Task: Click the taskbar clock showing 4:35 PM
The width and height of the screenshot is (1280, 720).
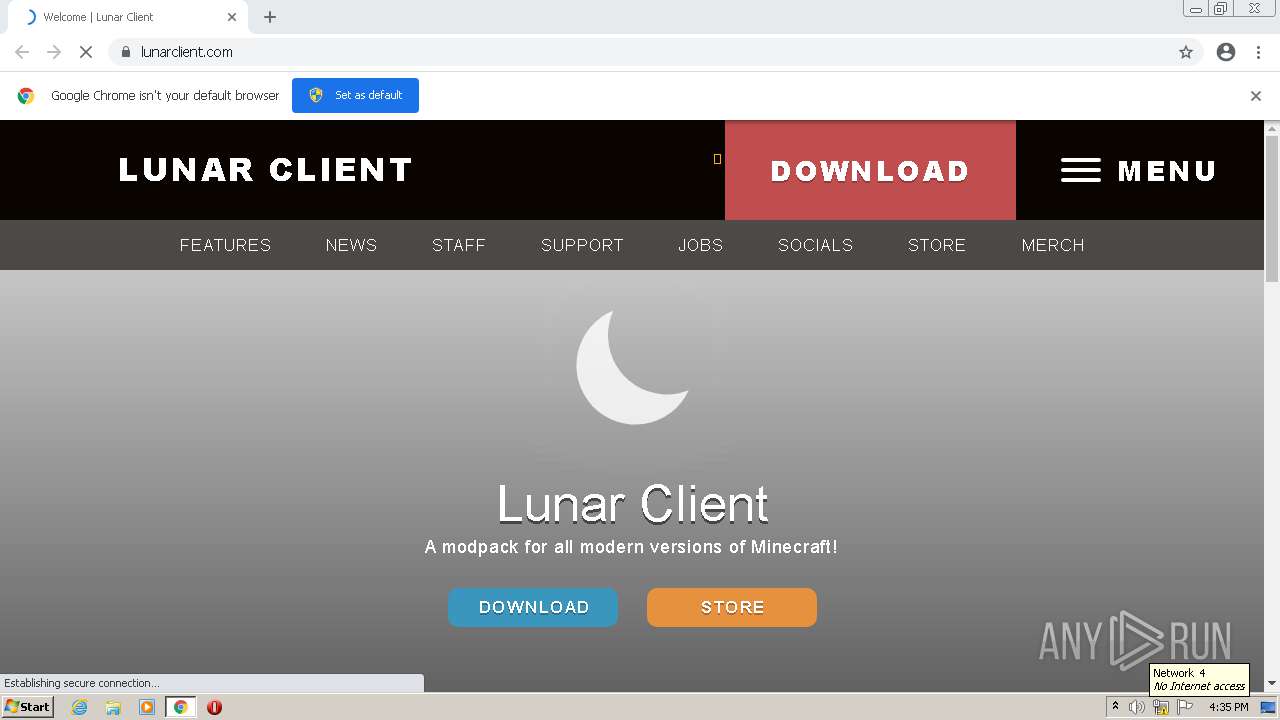Action: [x=1229, y=707]
